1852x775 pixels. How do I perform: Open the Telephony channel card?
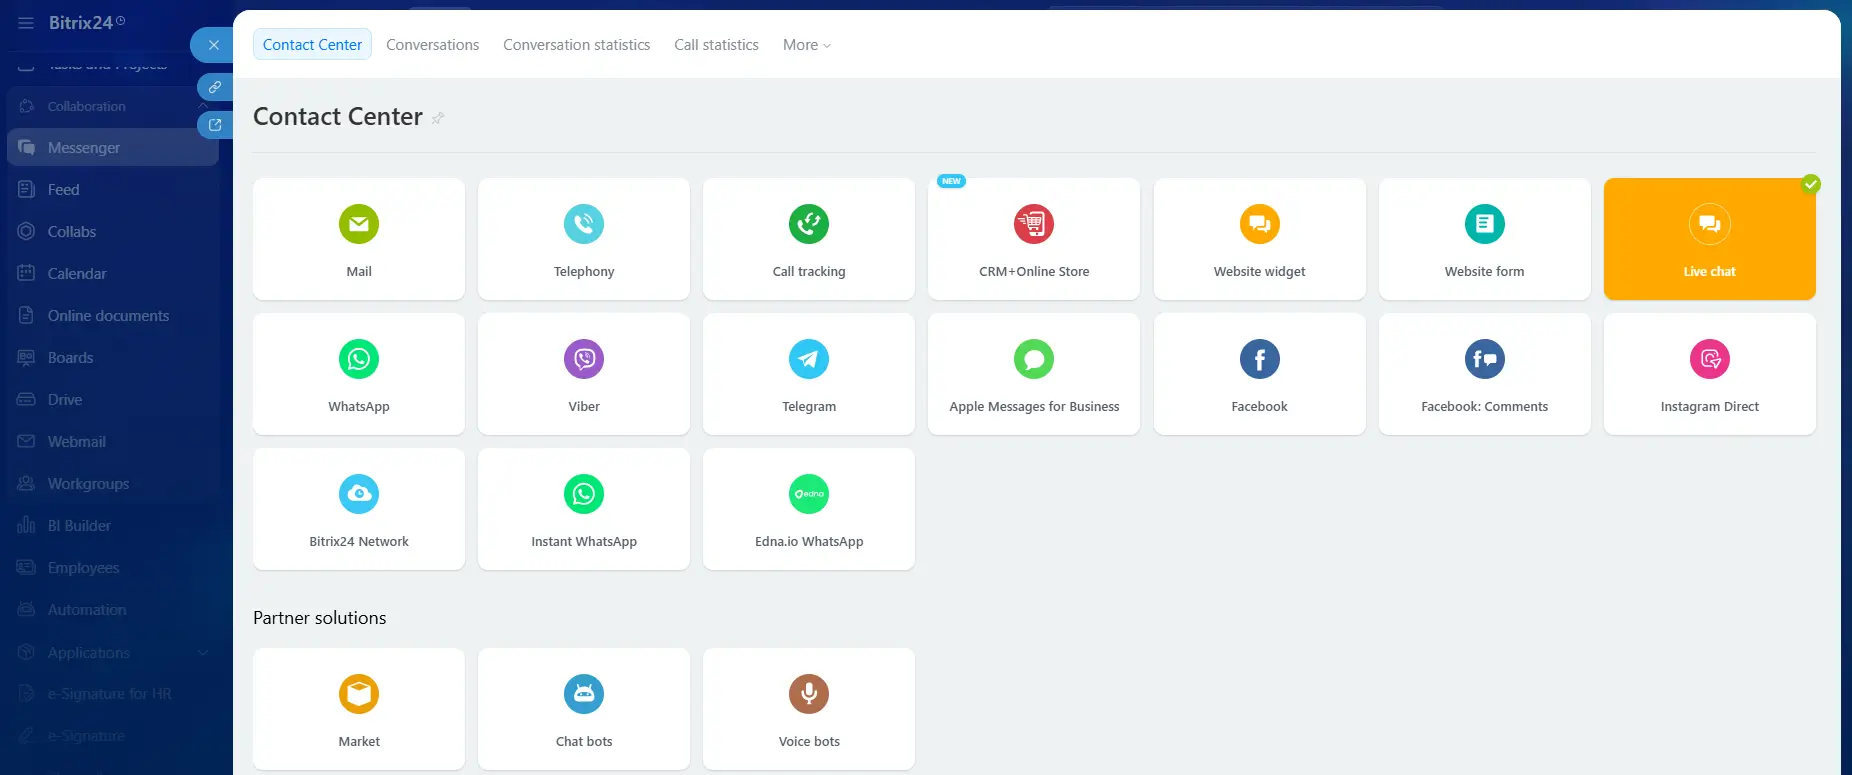point(584,239)
